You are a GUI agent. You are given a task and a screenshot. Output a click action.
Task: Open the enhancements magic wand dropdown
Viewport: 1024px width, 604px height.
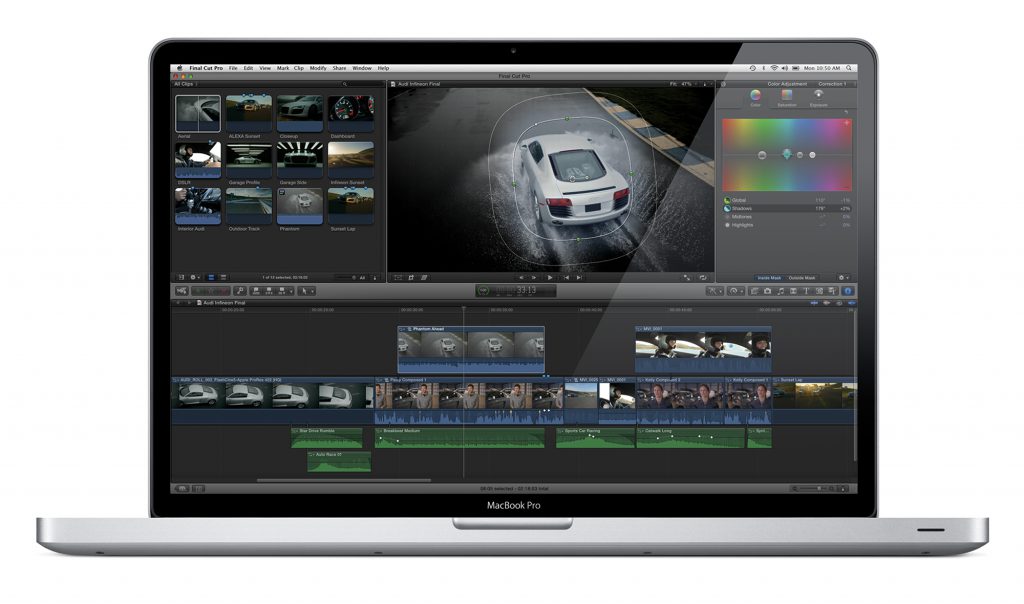pyautogui.click(x=715, y=291)
